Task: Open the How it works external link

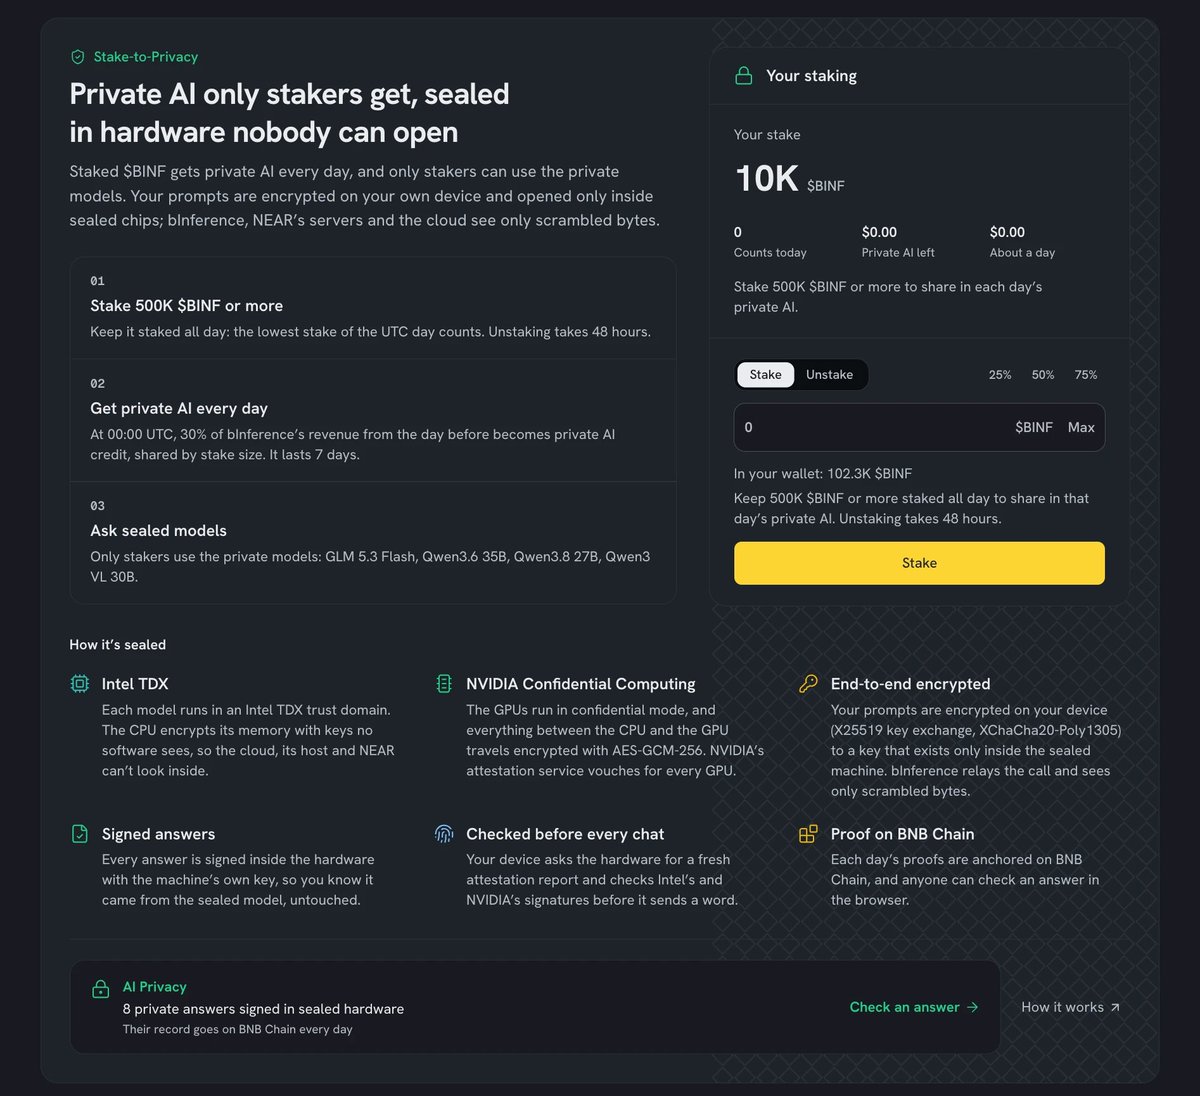Action: pyautogui.click(x=1071, y=1007)
